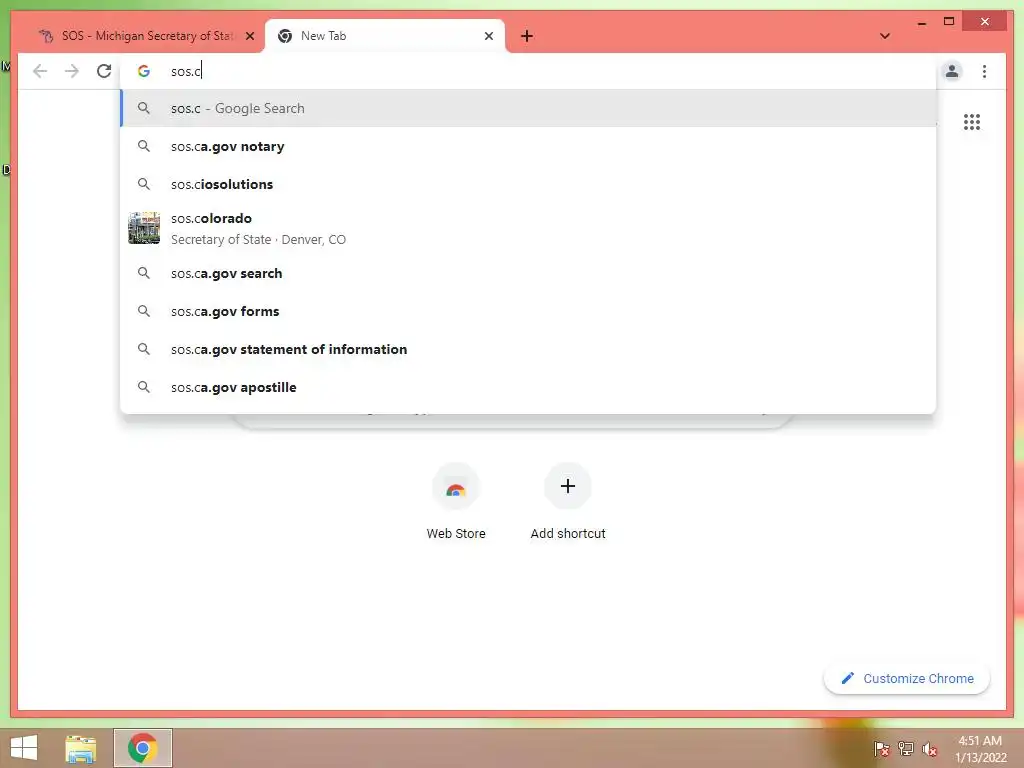Select the New Tab tab
Screen dimensions: 1024x768
pyautogui.click(x=385, y=36)
